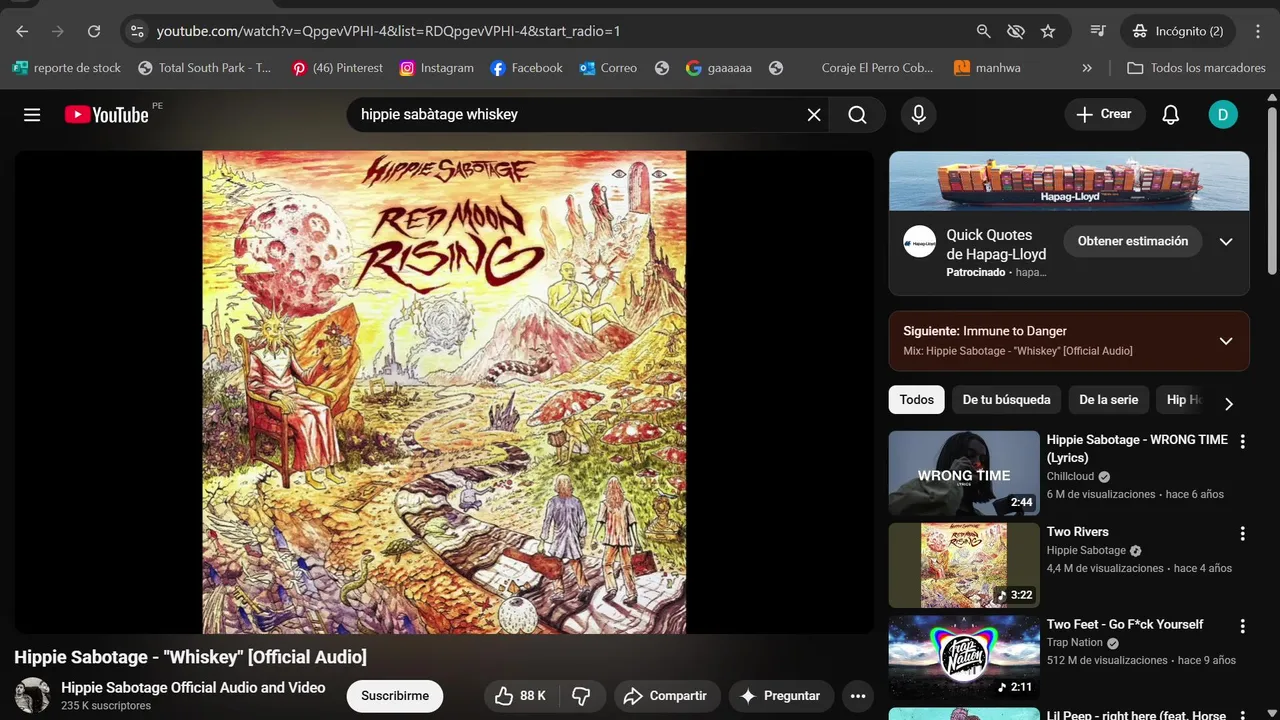Click the browser address bar URL
This screenshot has height=720, width=1280.
pos(388,31)
